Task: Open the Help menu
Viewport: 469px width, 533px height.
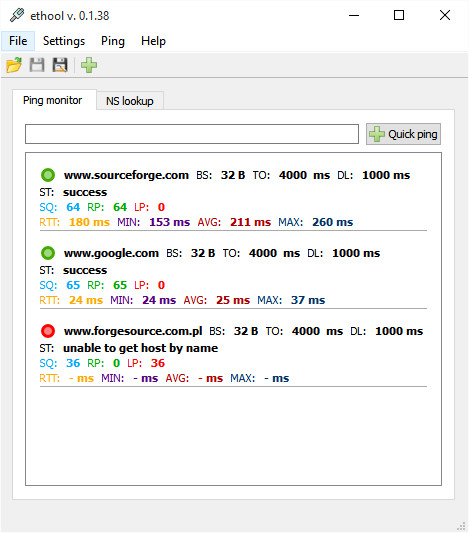Action: 153,41
